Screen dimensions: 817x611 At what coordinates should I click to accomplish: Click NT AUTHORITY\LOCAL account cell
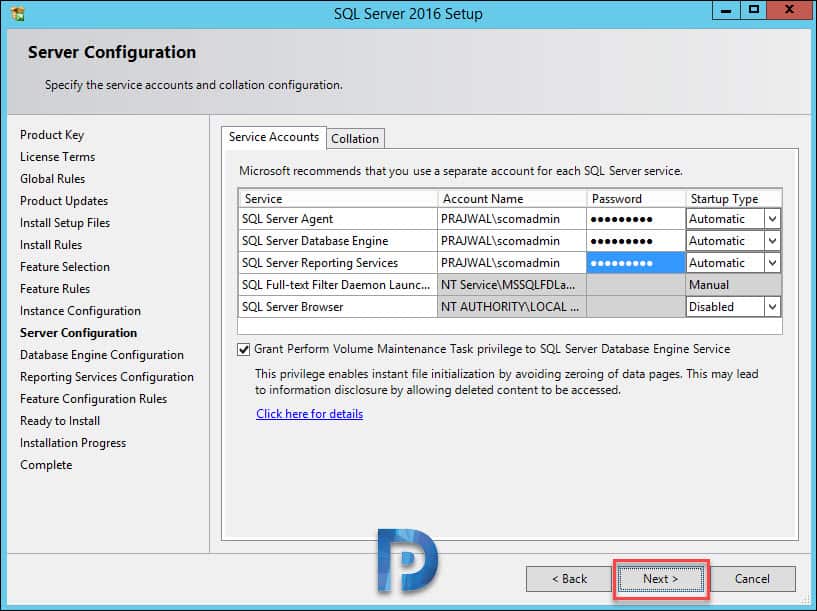[512, 307]
